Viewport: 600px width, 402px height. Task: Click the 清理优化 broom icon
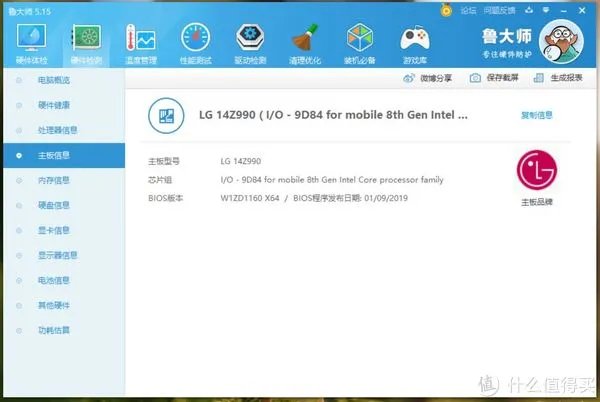point(305,37)
